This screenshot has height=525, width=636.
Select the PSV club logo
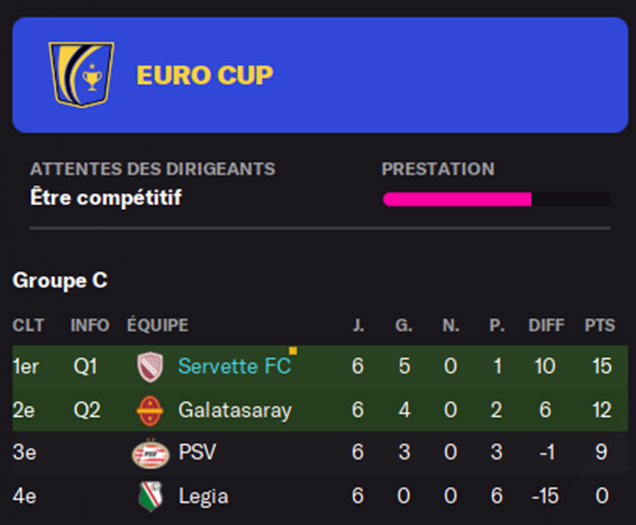click(x=150, y=454)
